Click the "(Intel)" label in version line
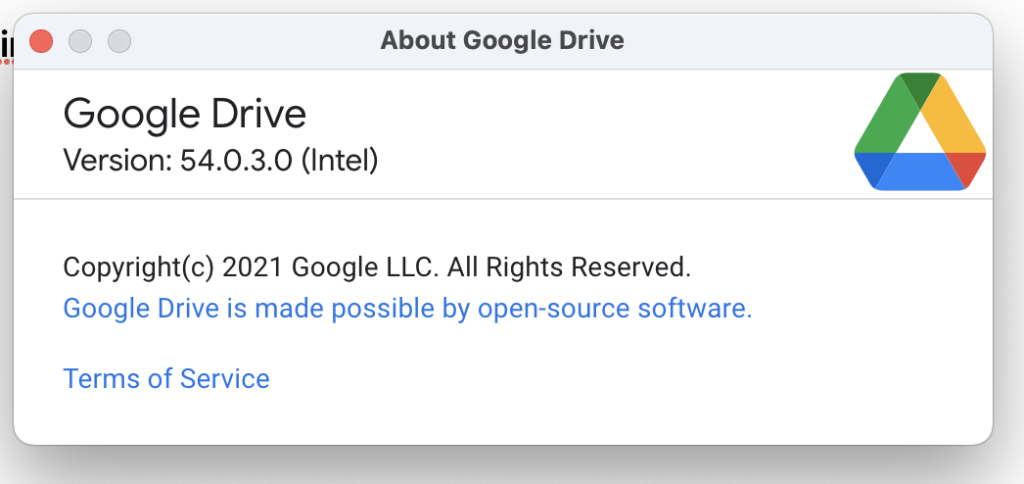 coord(339,160)
